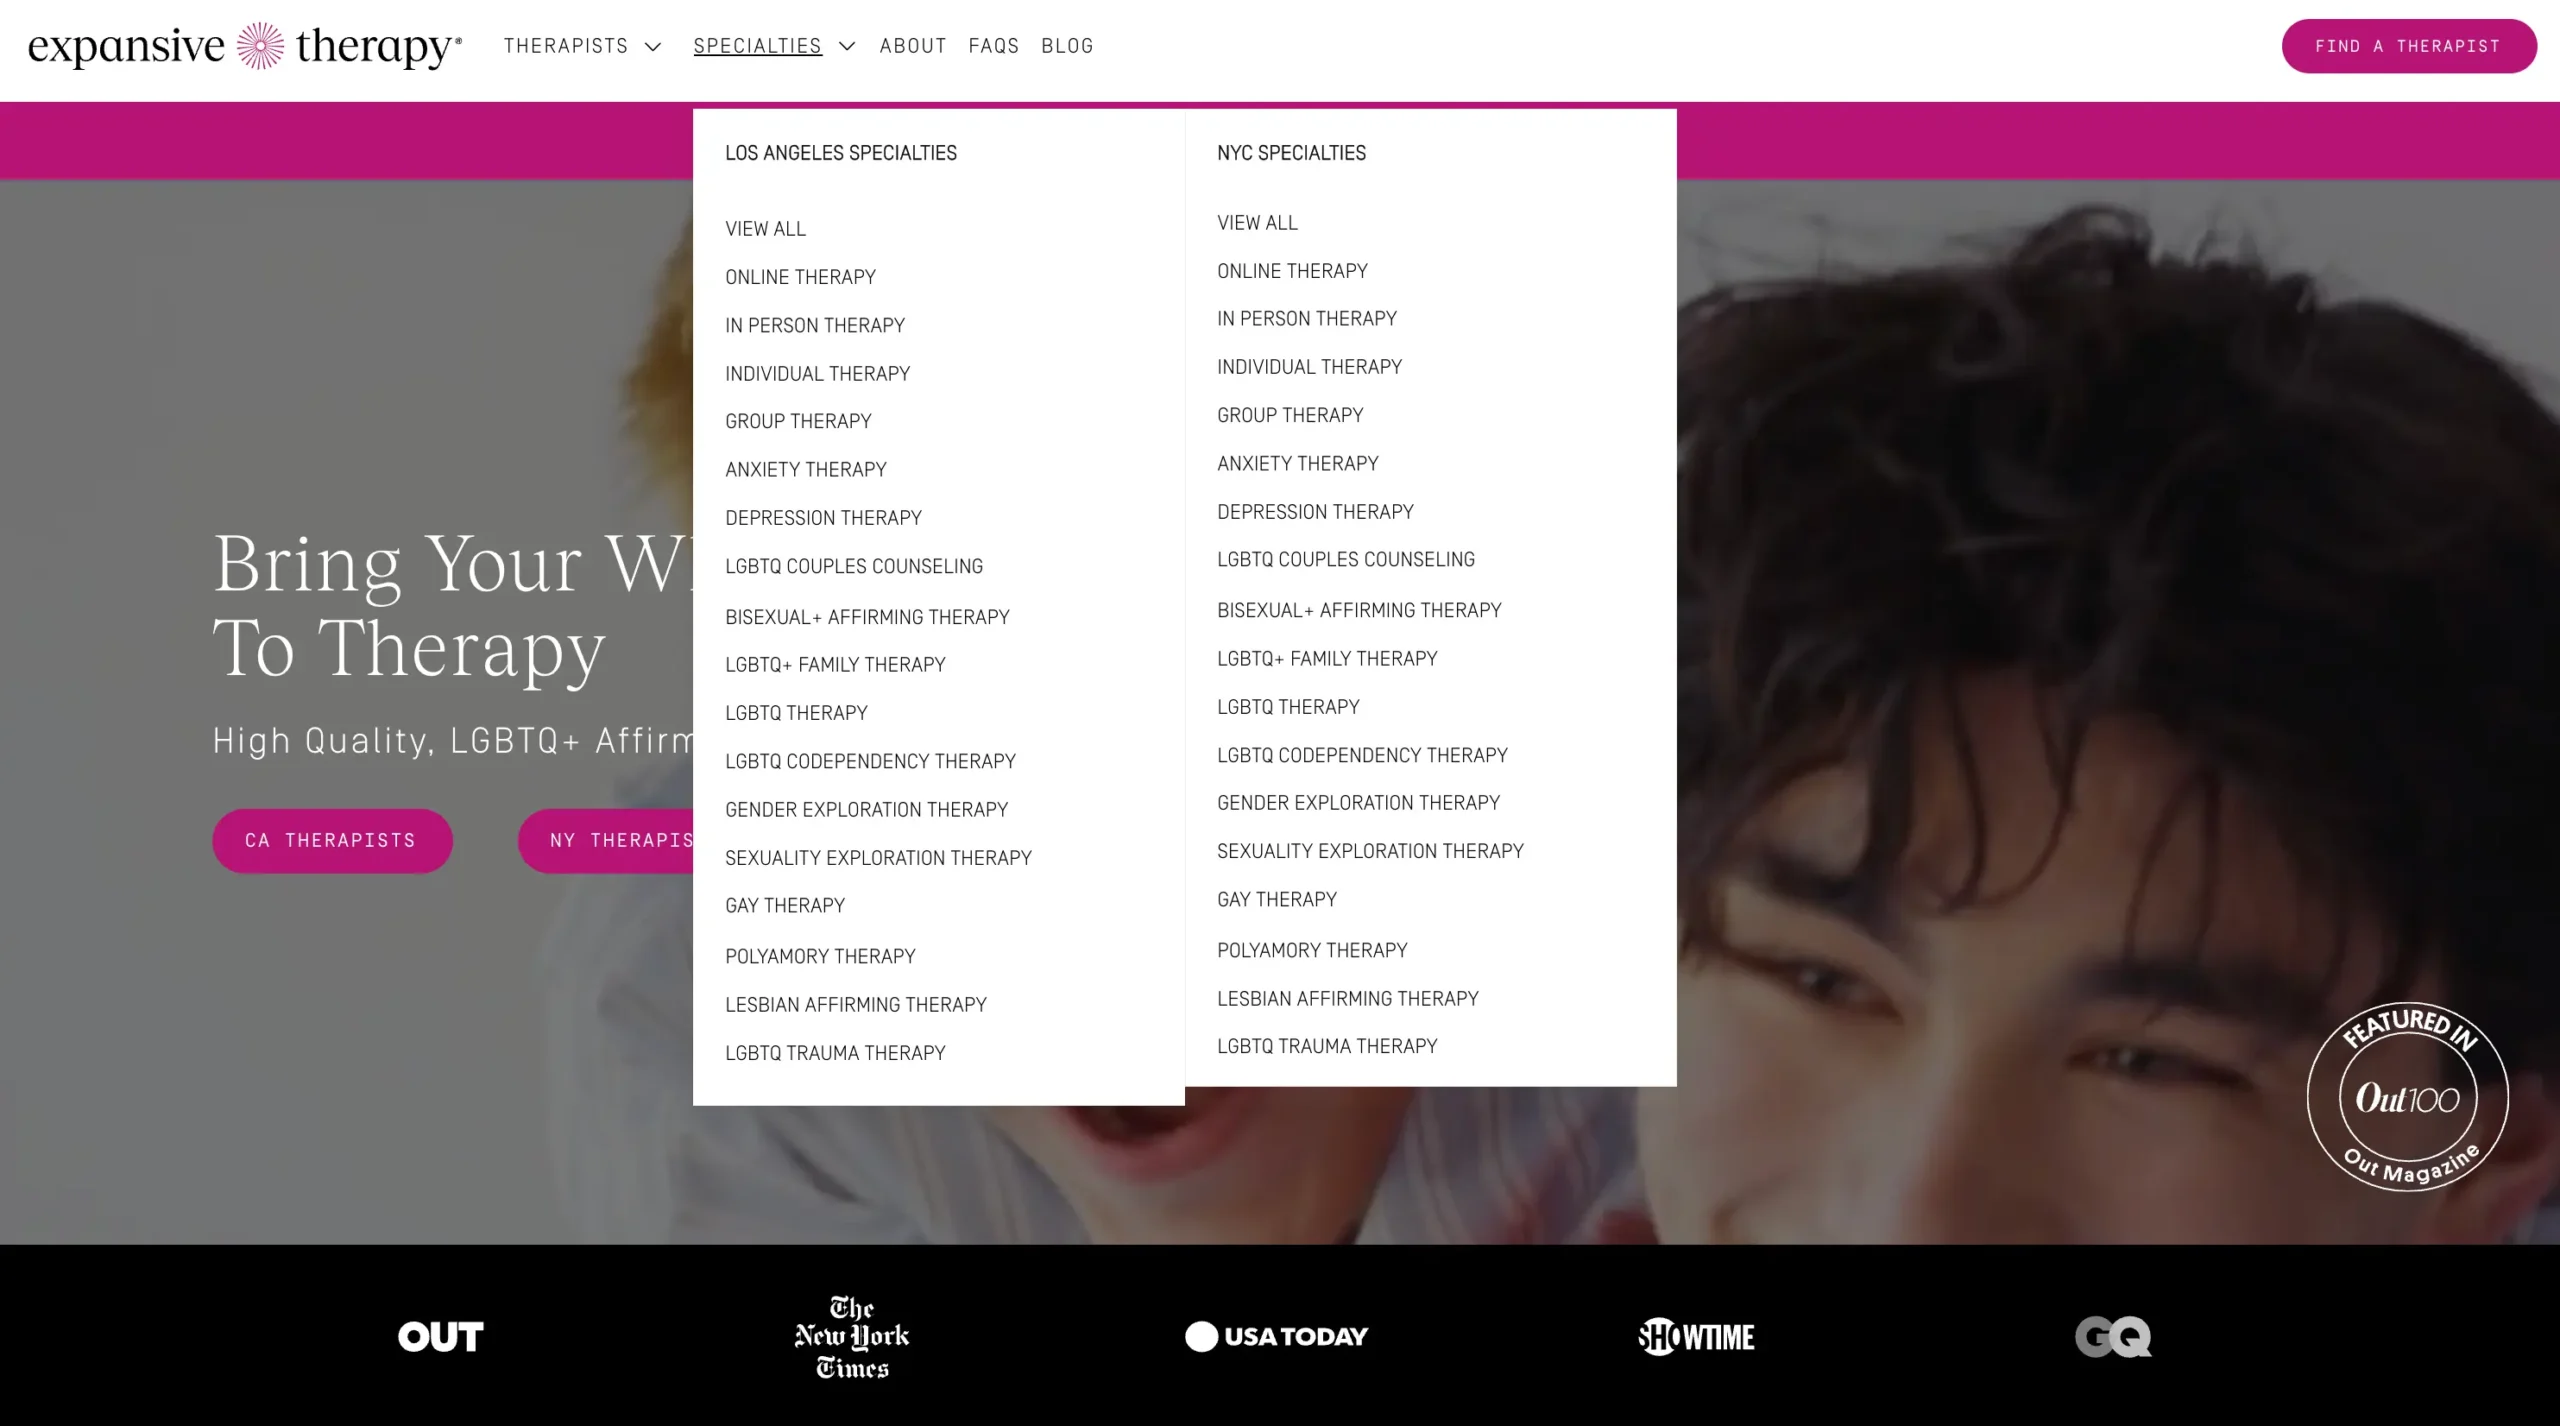2560x1426 pixels.
Task: Click the Expansive Therapy starburst logo
Action: pos(260,46)
